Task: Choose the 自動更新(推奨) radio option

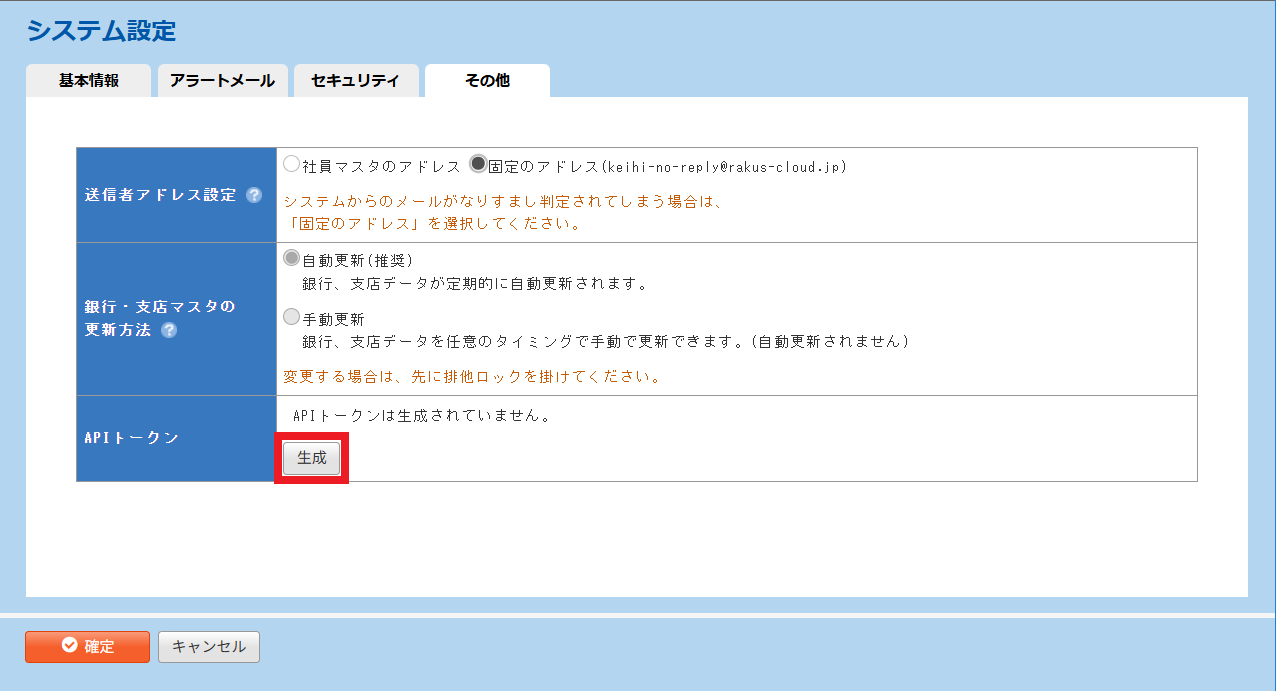Action: click(x=291, y=258)
